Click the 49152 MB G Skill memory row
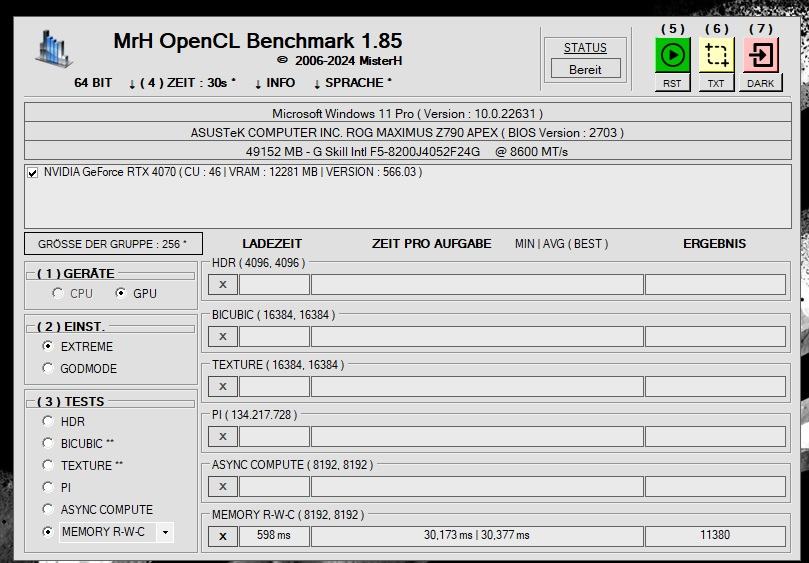809x563 pixels. 408,151
